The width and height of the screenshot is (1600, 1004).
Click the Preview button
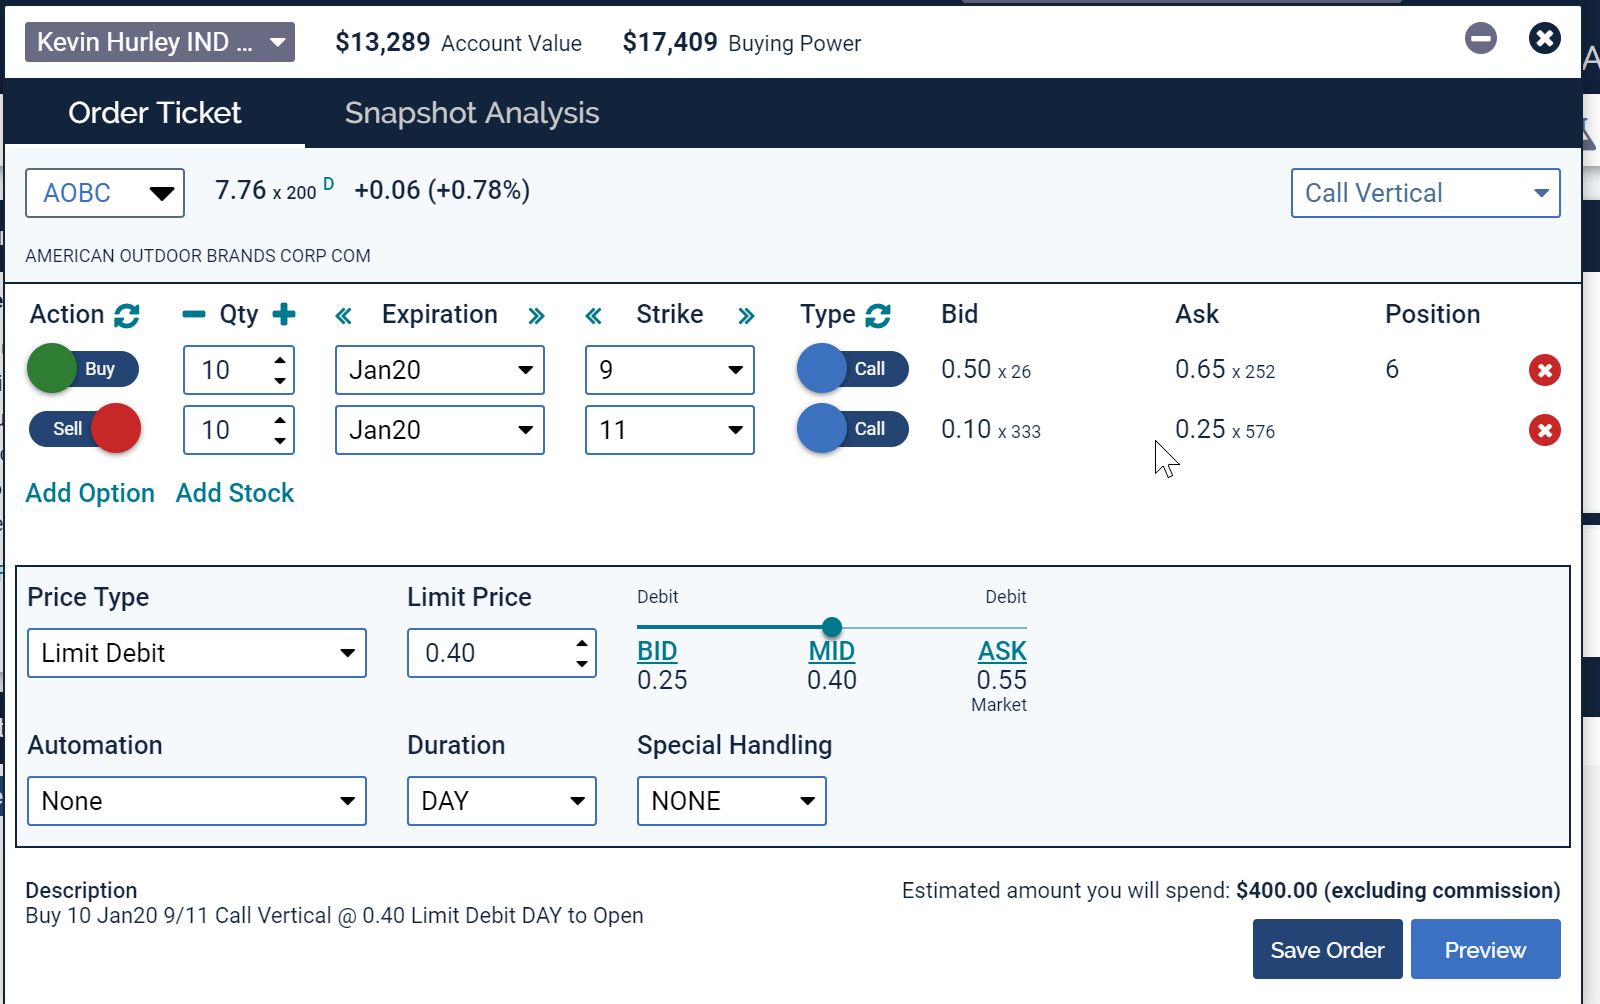1485,949
